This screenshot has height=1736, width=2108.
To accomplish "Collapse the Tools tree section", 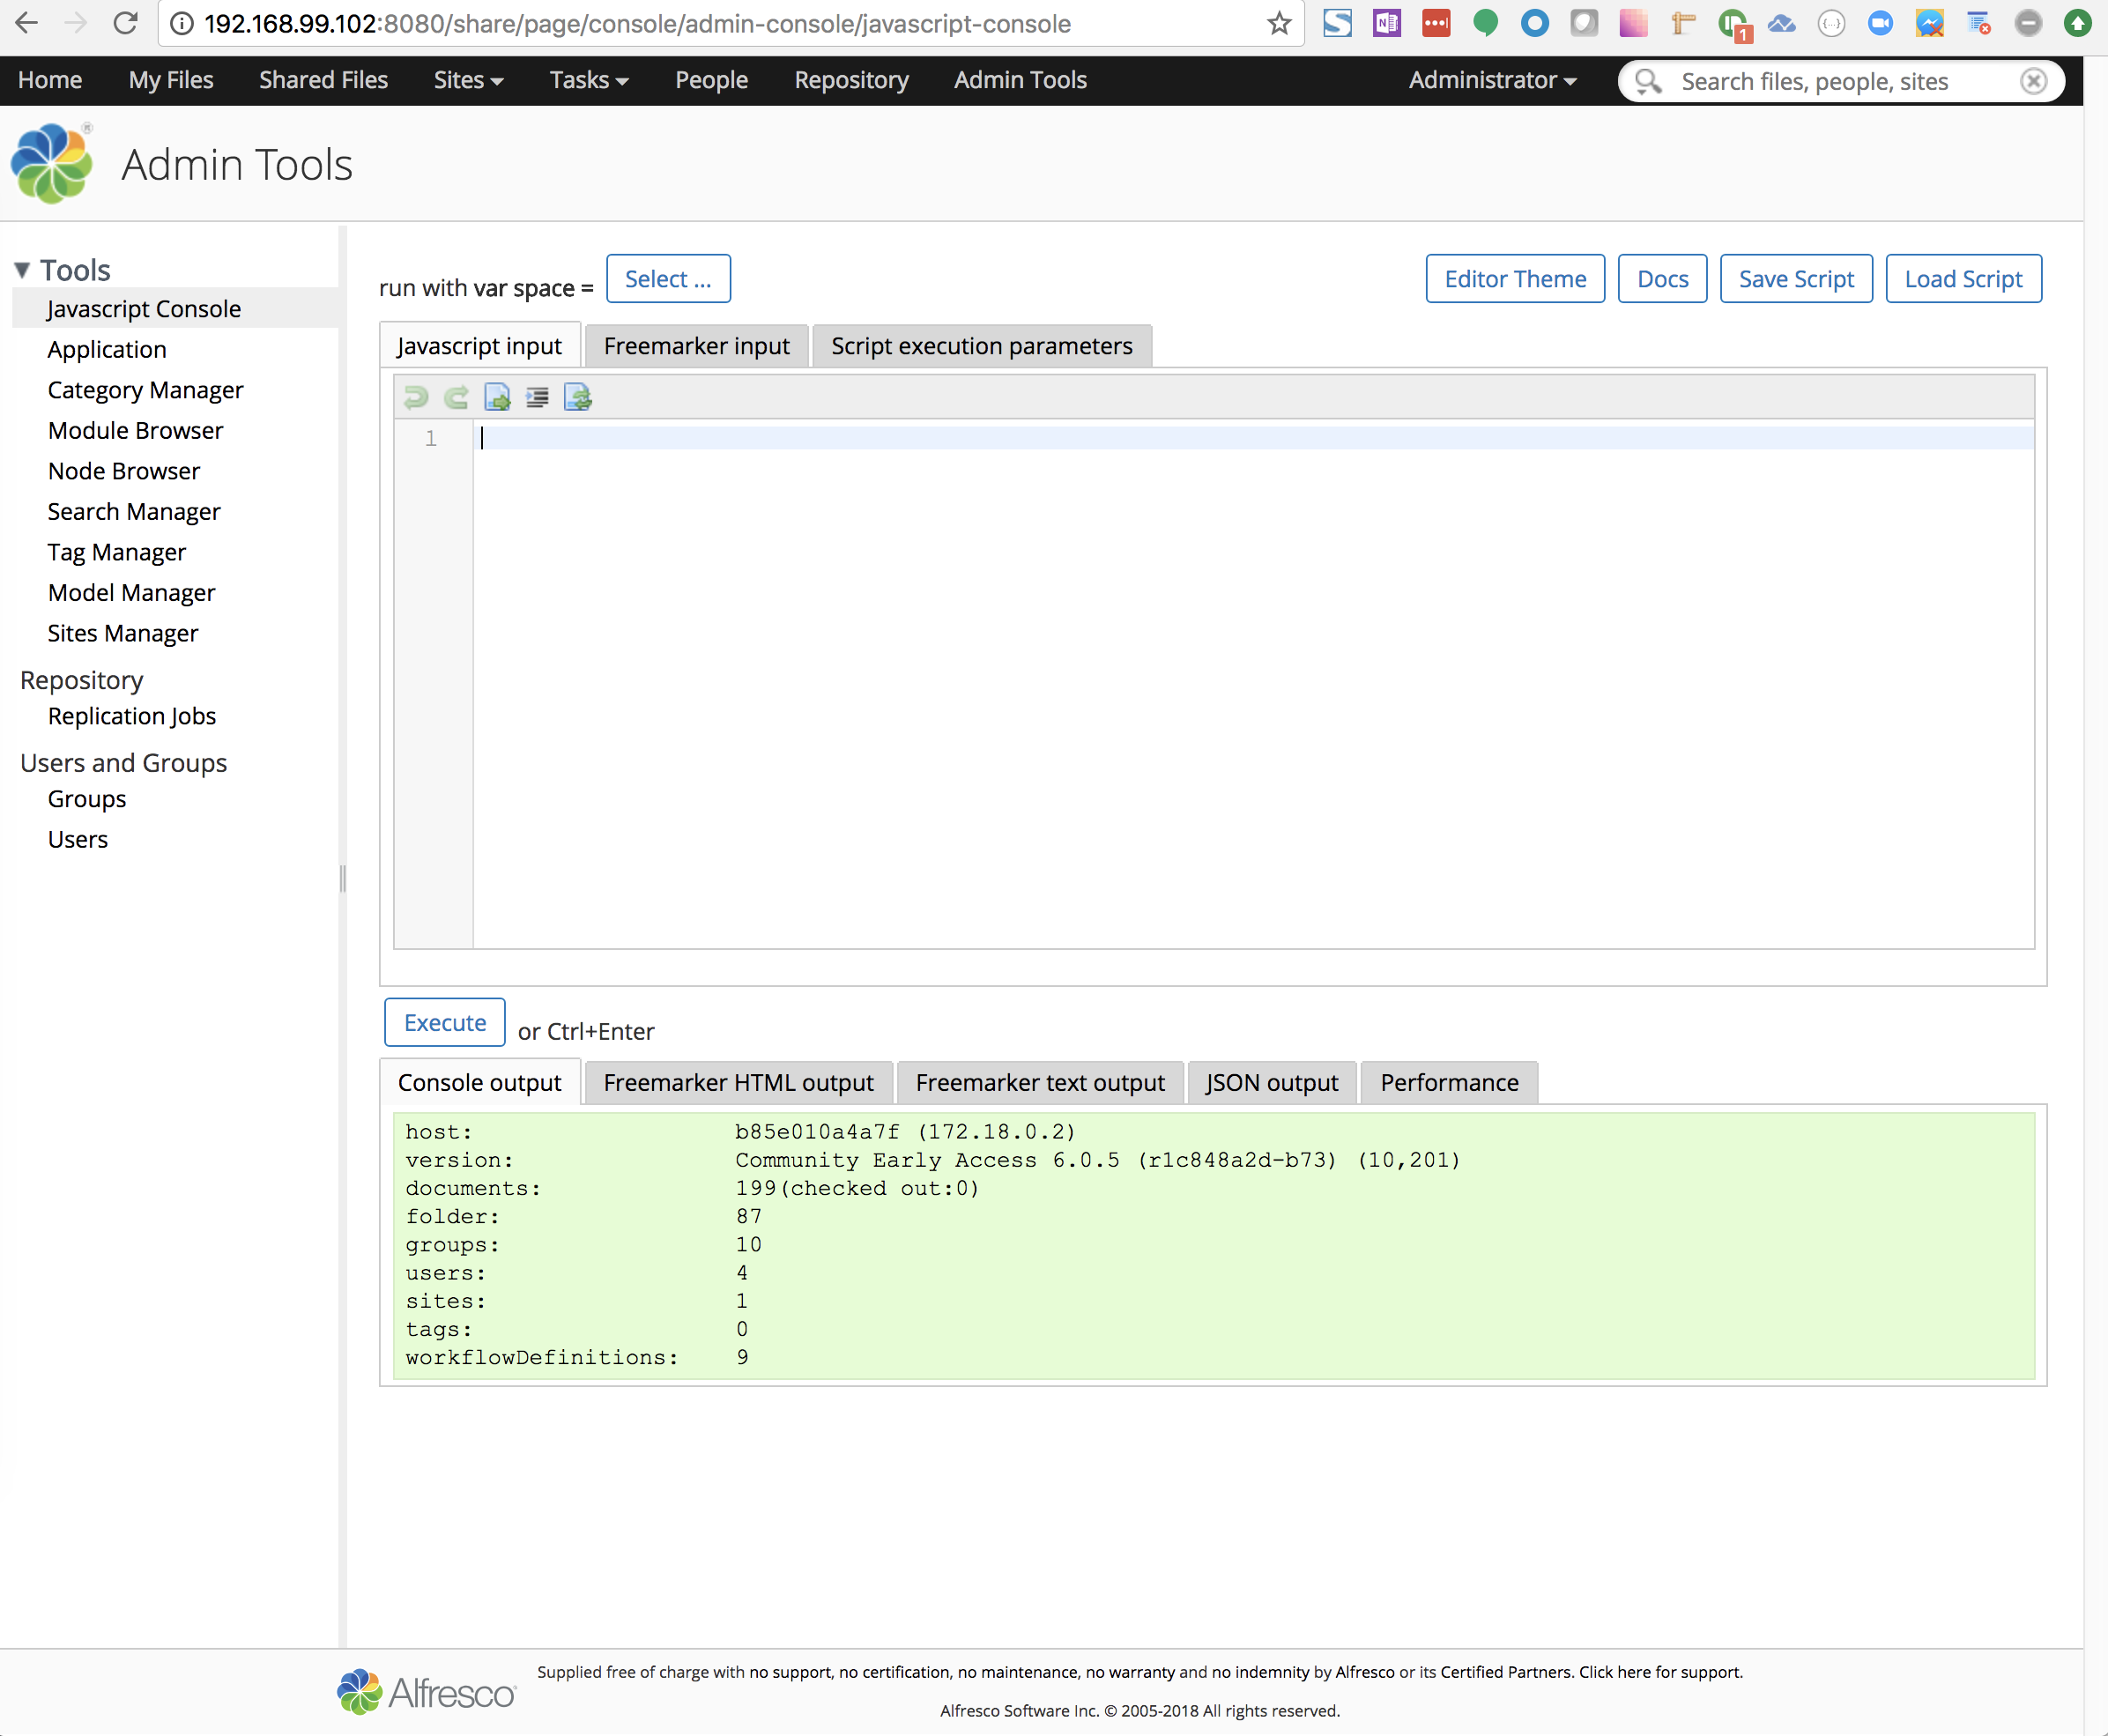I will [22, 270].
